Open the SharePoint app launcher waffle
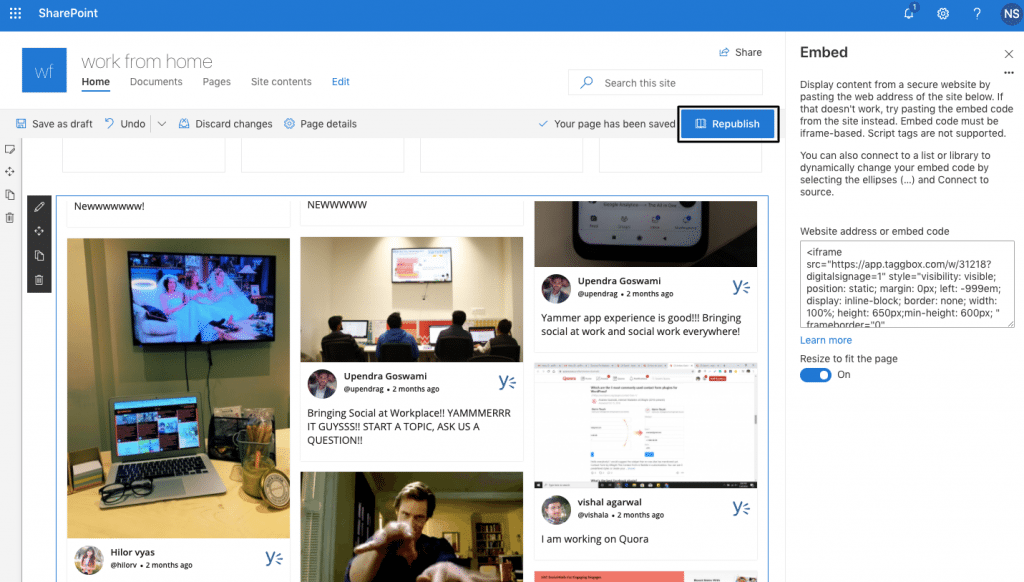The height and width of the screenshot is (582, 1024). coord(14,14)
